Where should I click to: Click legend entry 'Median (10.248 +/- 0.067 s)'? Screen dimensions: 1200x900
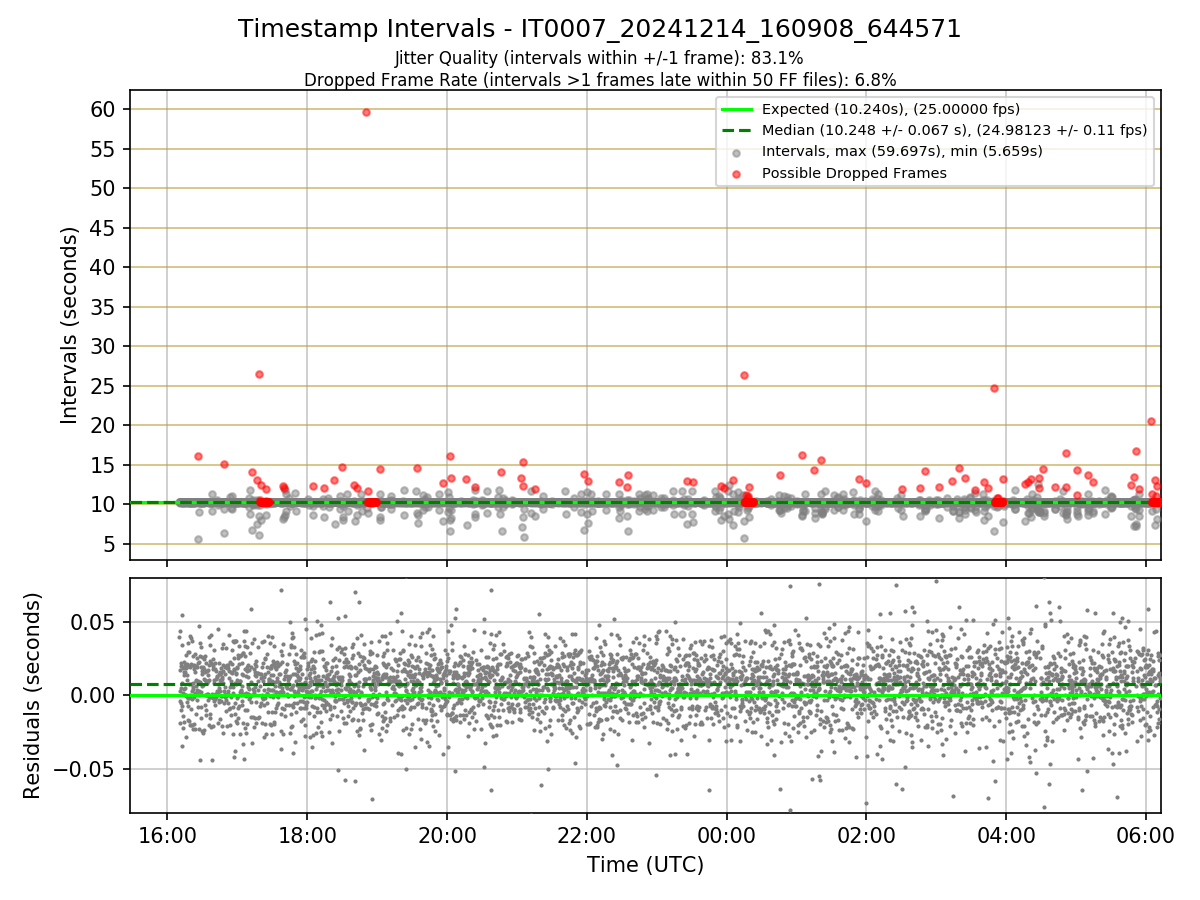point(954,130)
